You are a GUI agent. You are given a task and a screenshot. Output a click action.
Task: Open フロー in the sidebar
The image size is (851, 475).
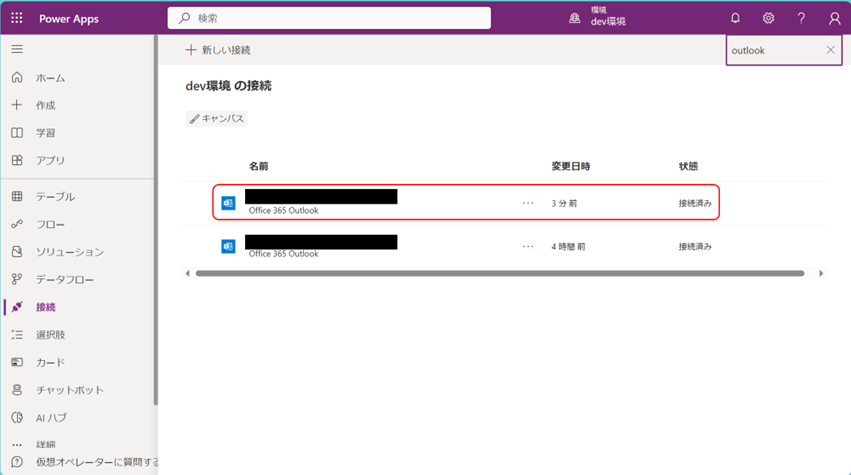click(x=50, y=225)
